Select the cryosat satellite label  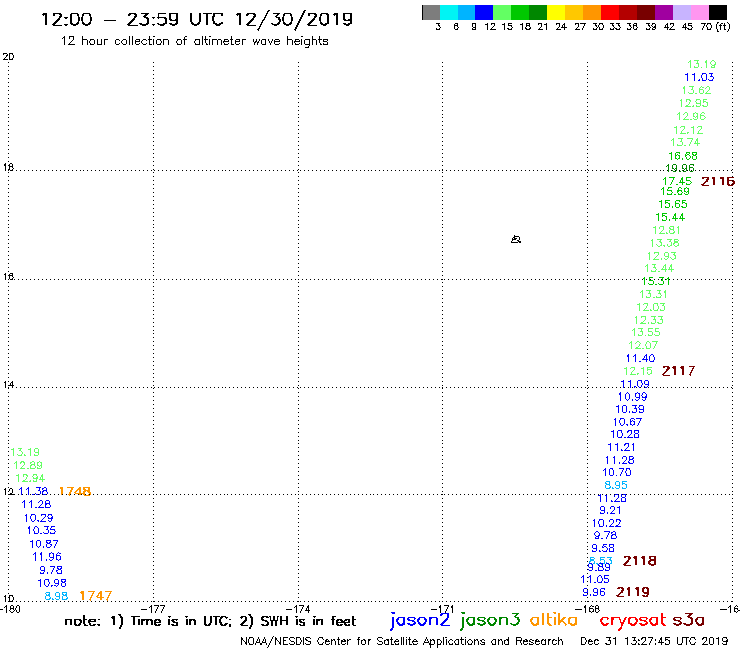(633, 620)
